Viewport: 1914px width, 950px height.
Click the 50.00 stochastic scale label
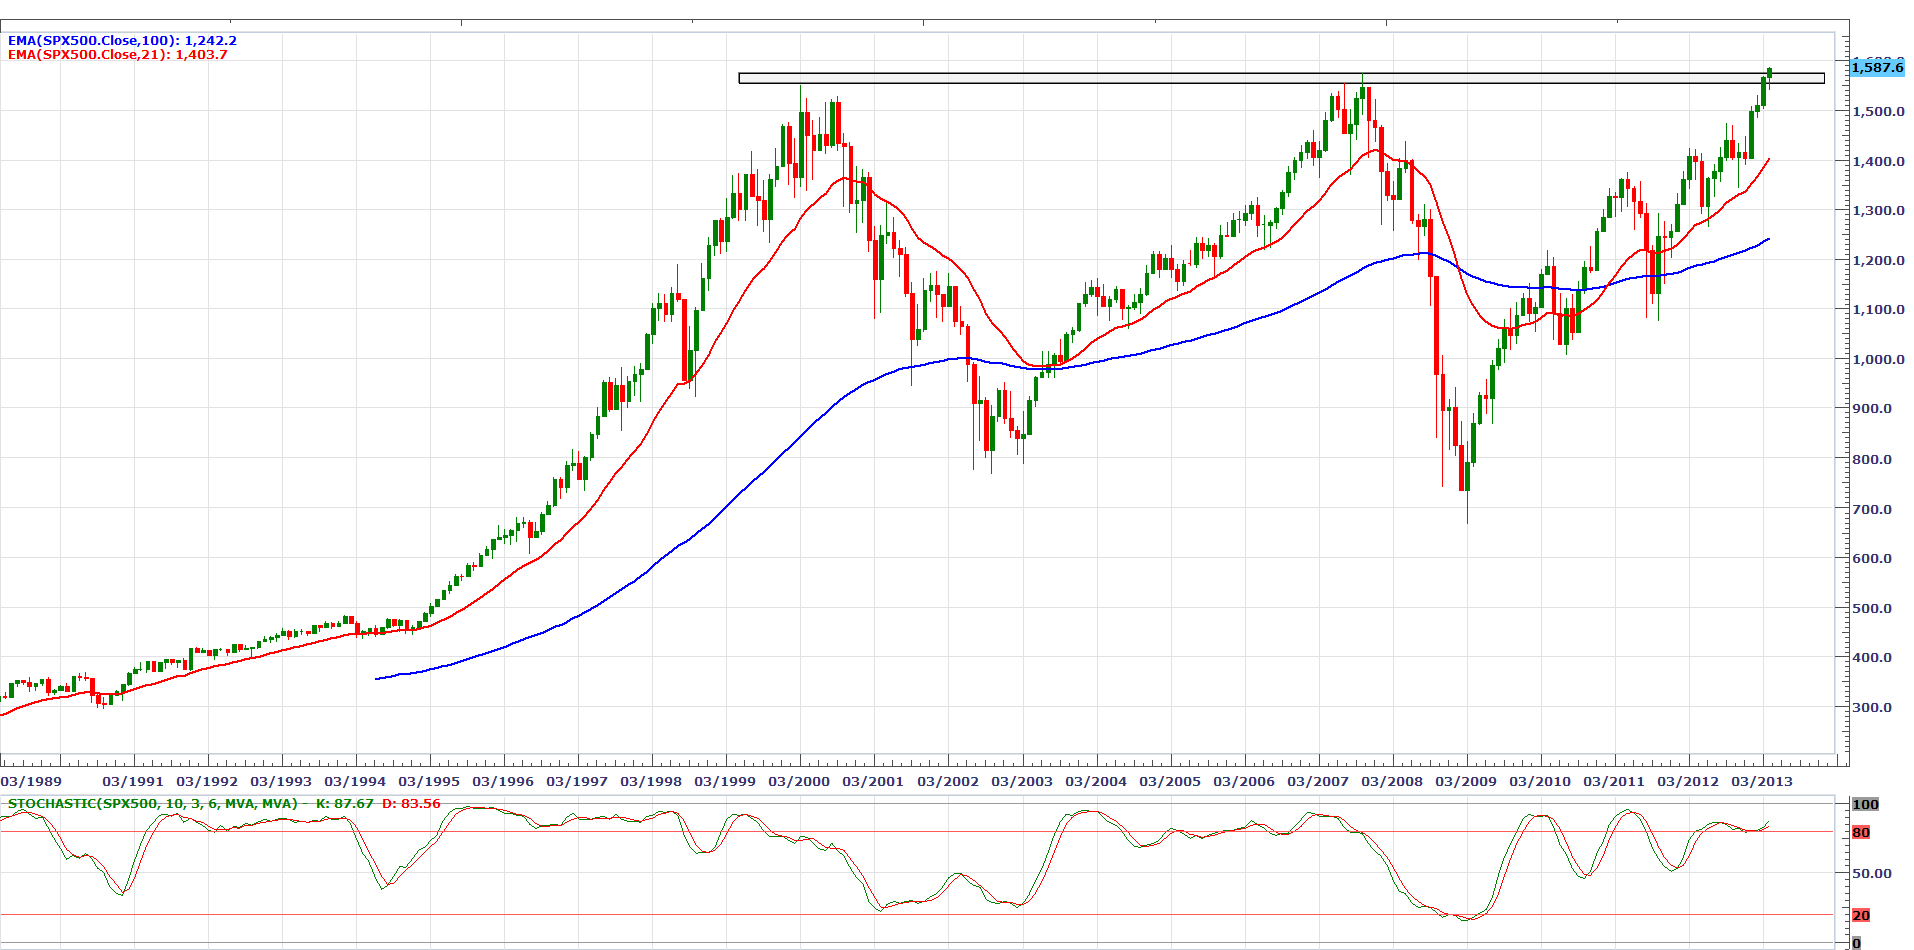click(x=1871, y=873)
